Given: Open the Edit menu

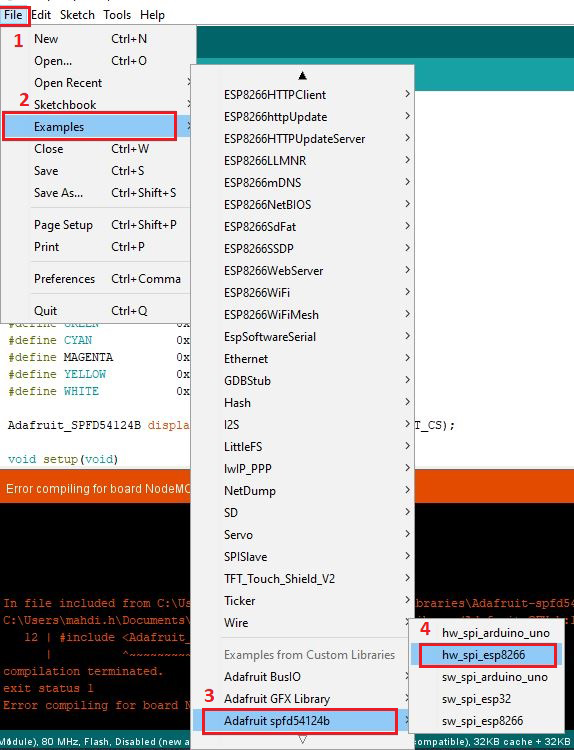Looking at the screenshot, I should pyautogui.click(x=41, y=15).
